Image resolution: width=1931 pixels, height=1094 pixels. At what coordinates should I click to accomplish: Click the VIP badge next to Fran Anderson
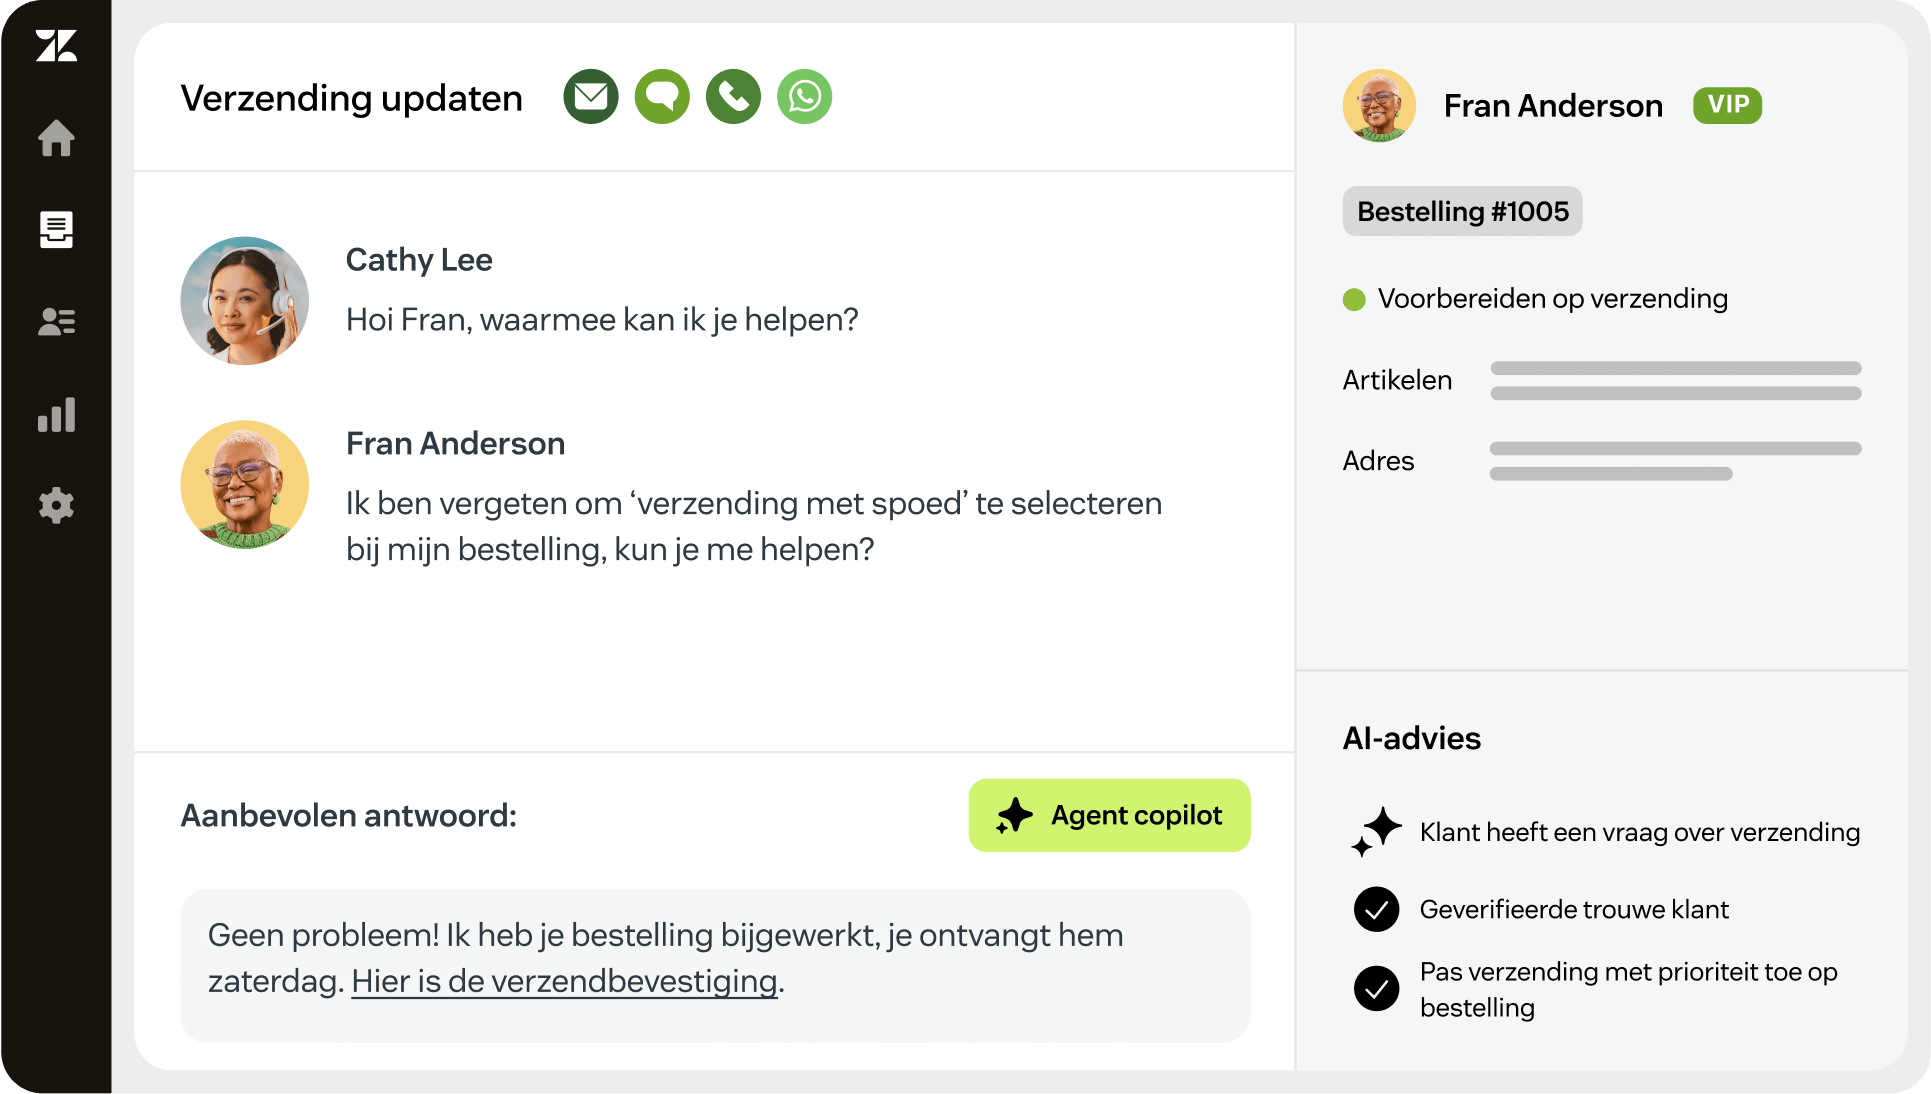coord(1727,105)
